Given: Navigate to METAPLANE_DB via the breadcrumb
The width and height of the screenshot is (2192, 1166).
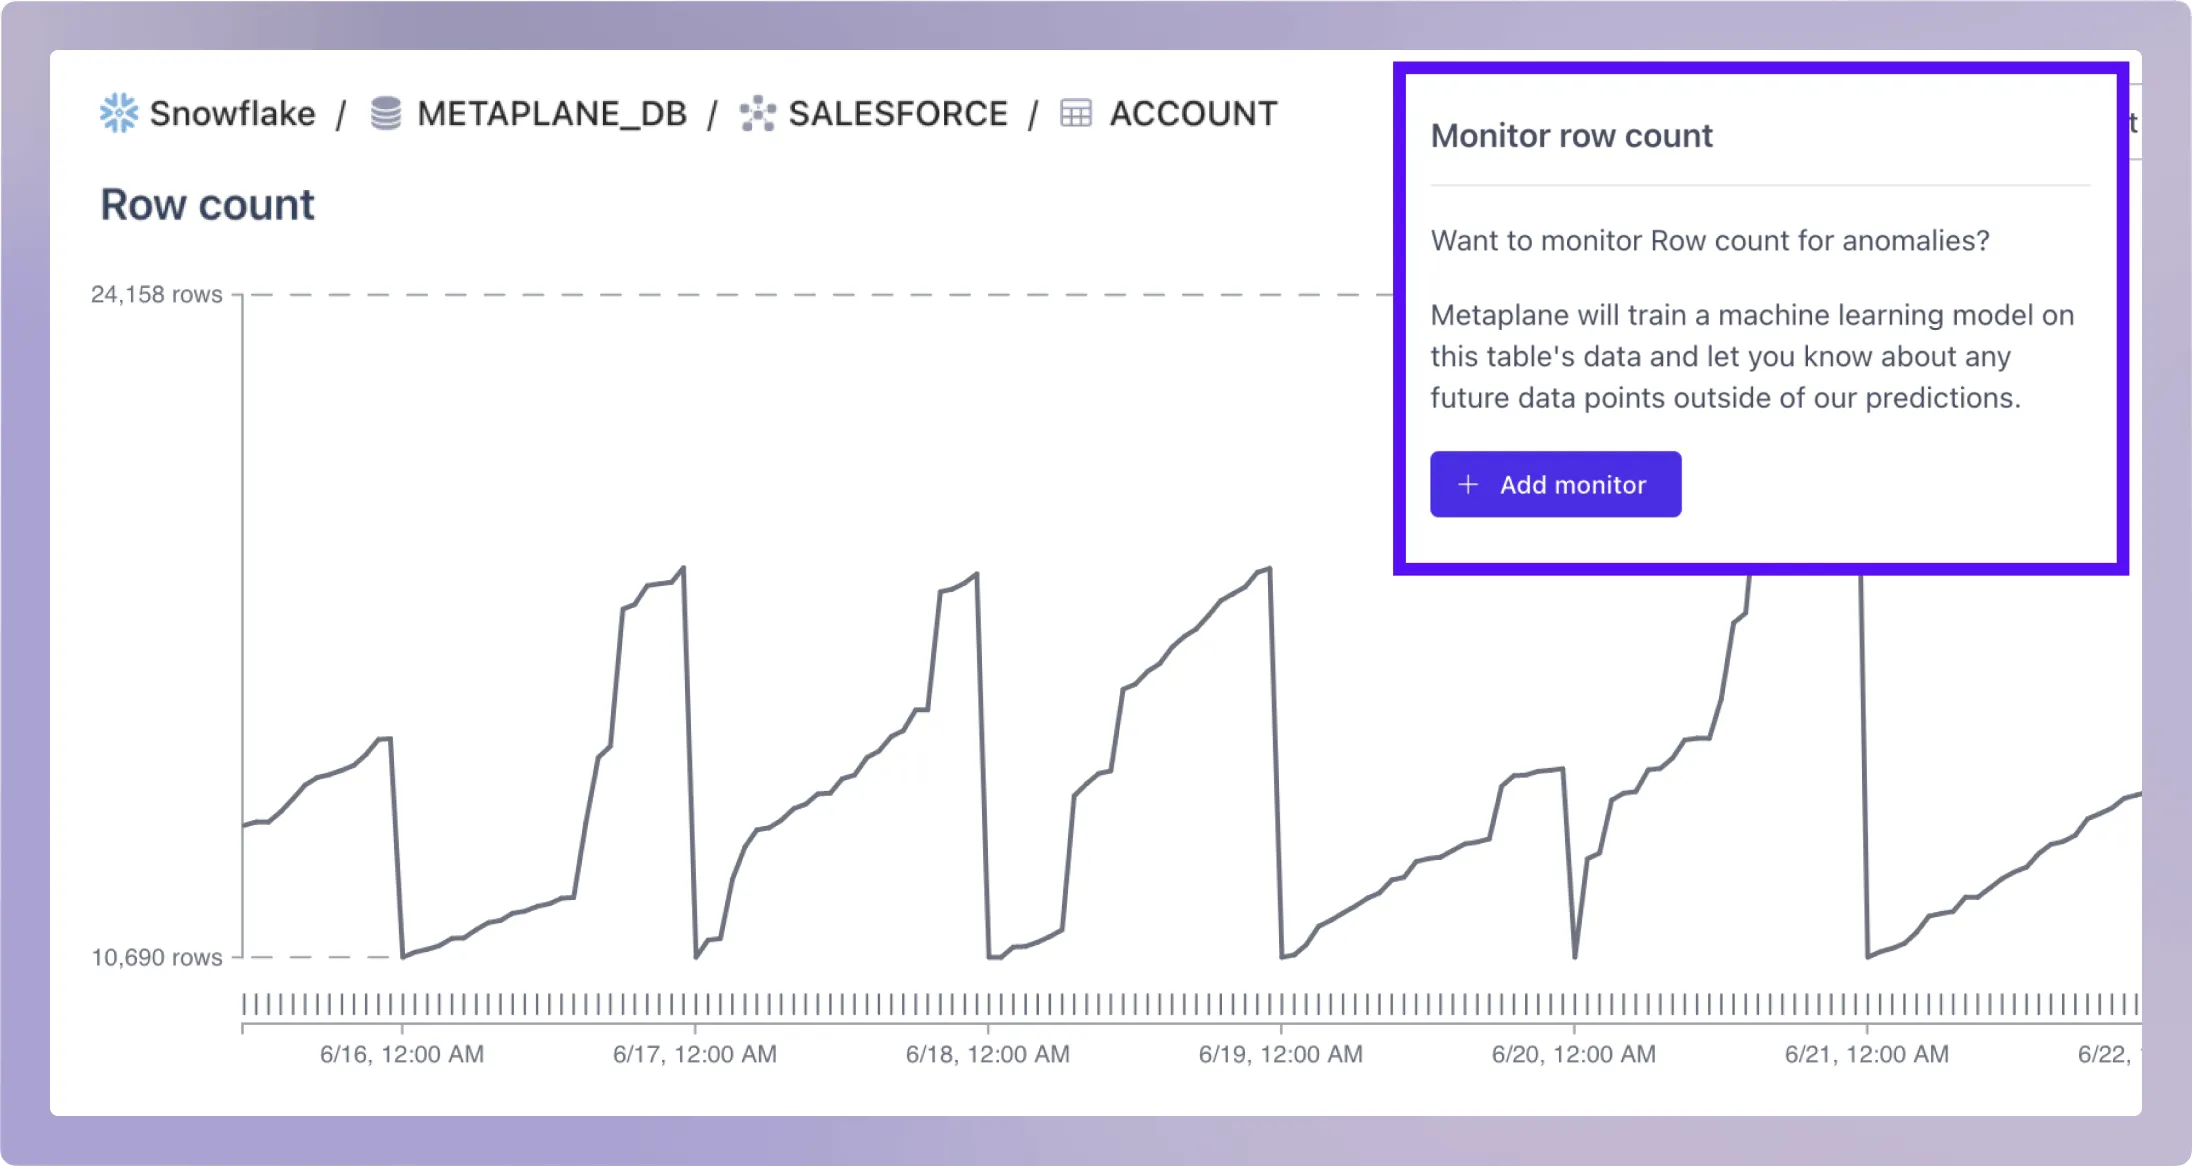Looking at the screenshot, I should click(554, 113).
